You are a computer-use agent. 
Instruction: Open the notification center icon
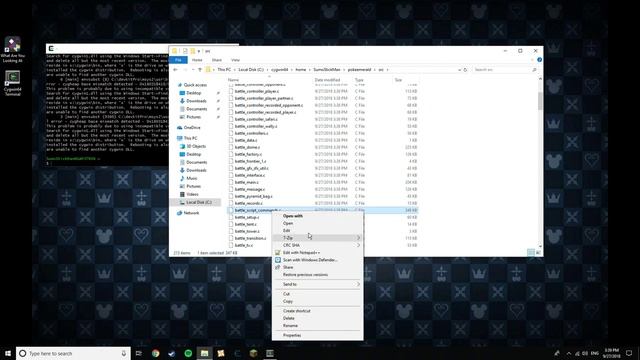(x=629, y=353)
